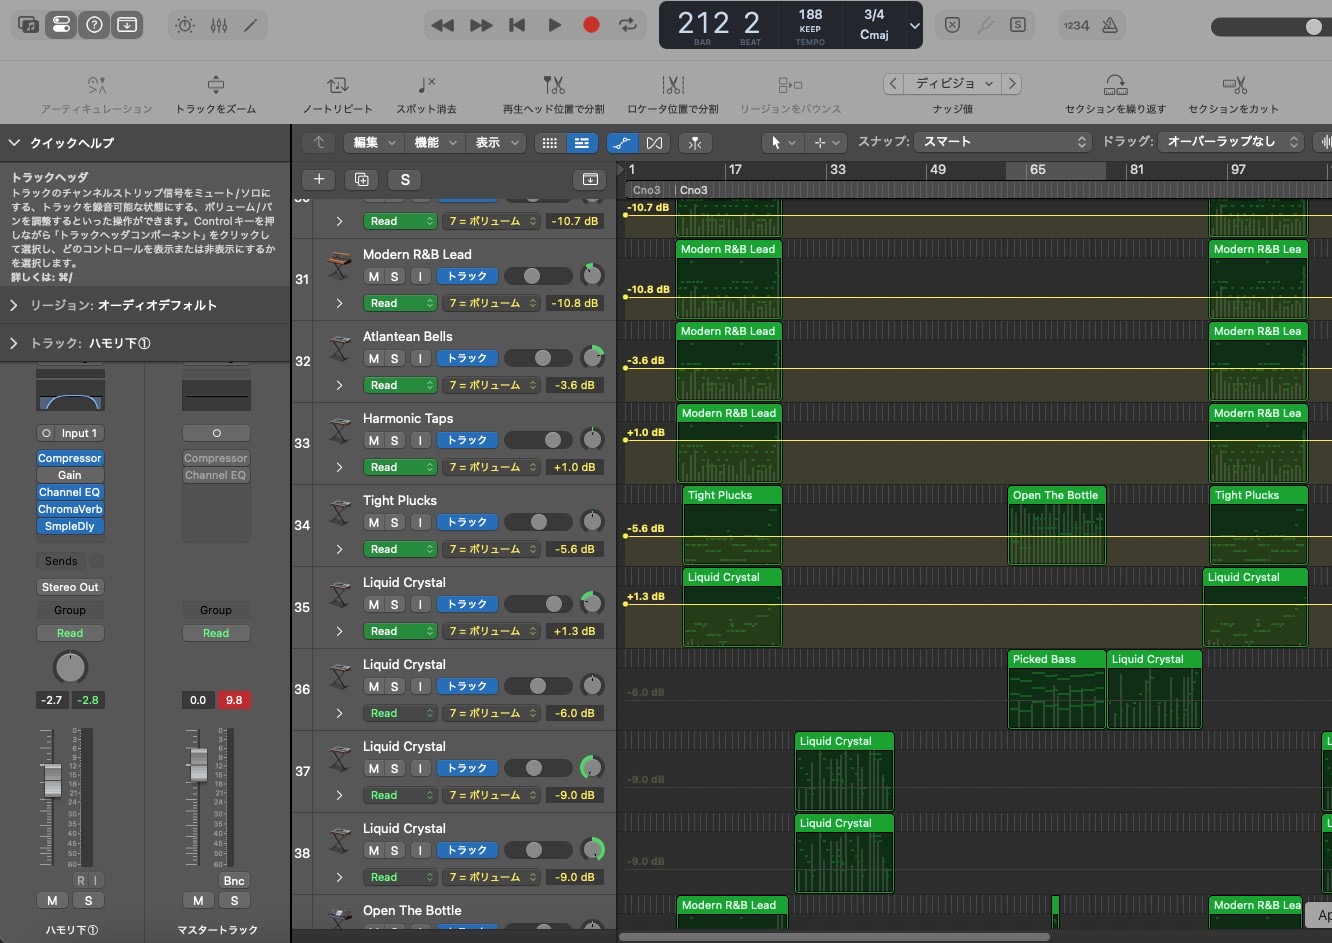Click the add track plus button

318,179
